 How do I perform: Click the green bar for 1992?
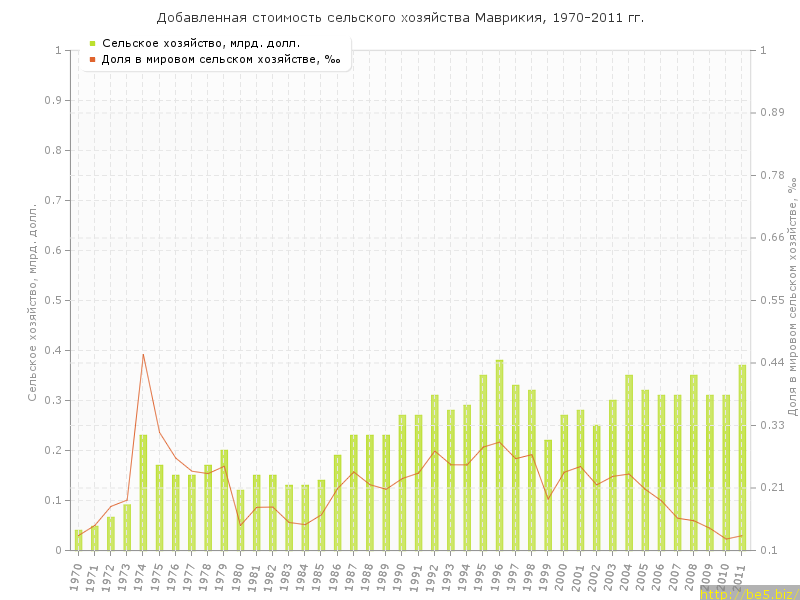tap(434, 472)
